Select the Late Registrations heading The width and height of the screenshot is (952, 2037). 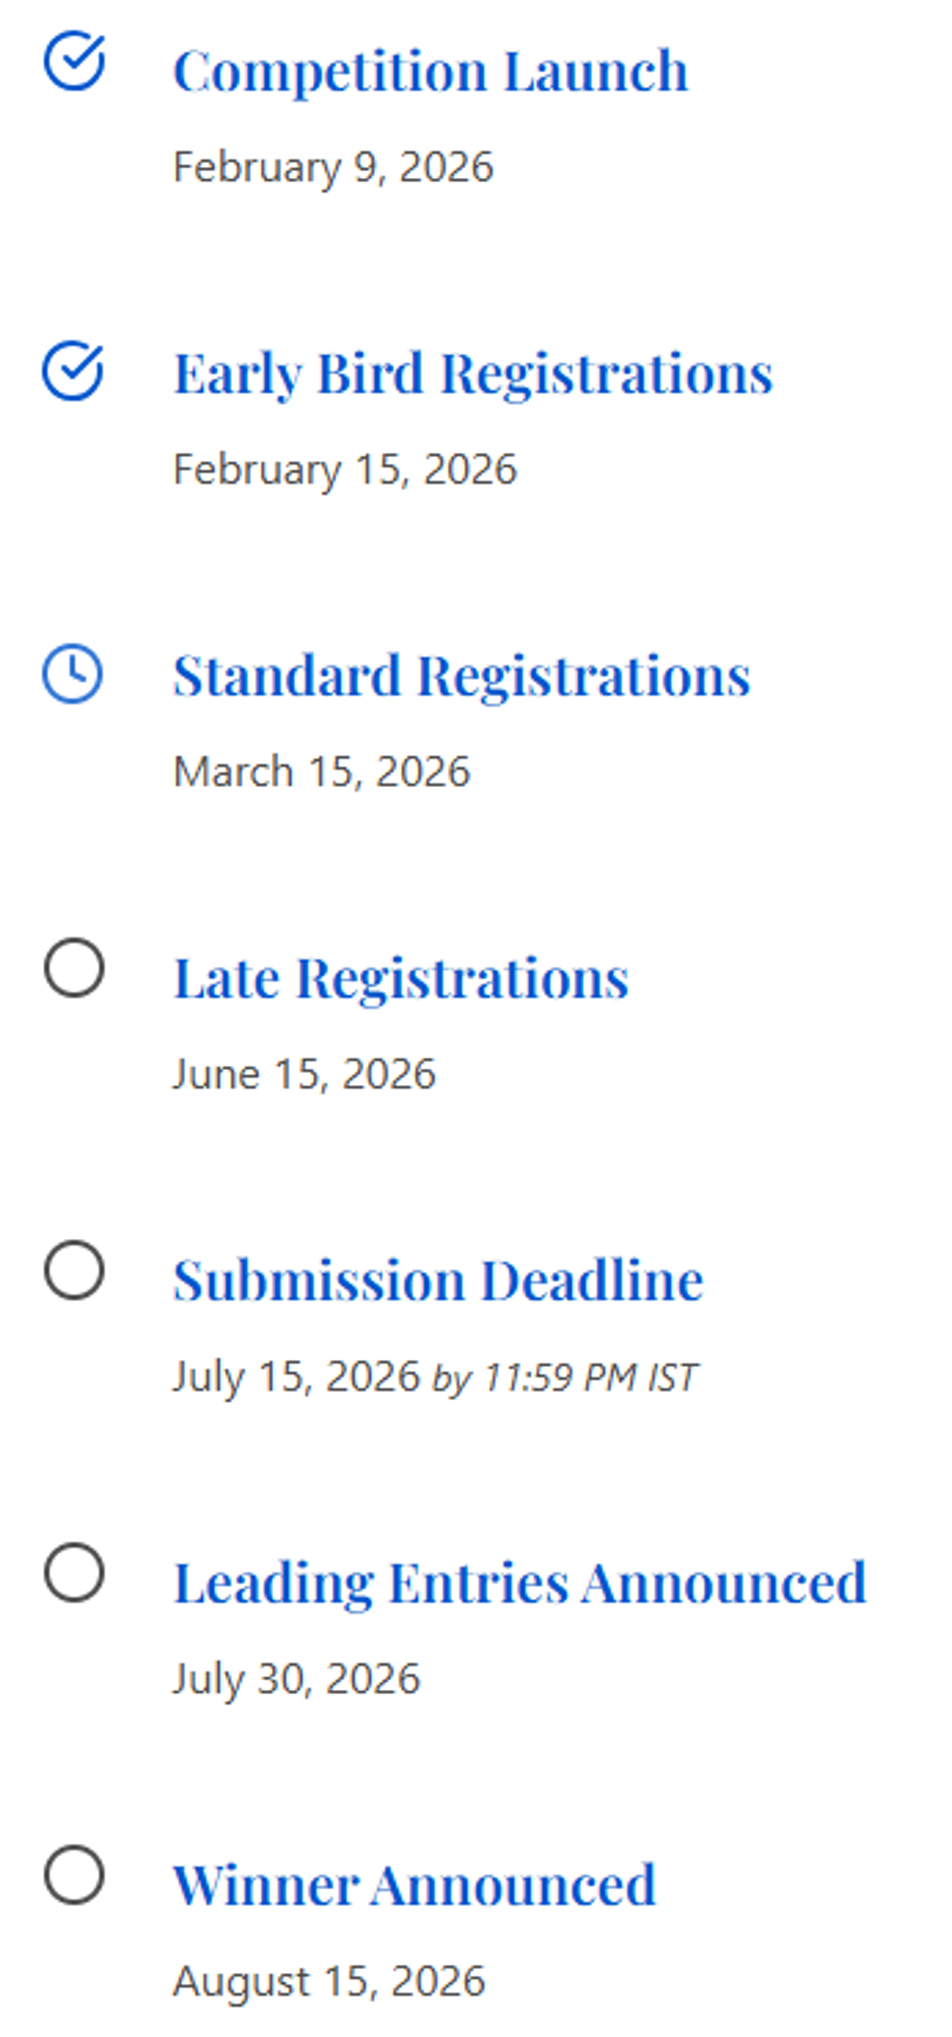point(401,978)
